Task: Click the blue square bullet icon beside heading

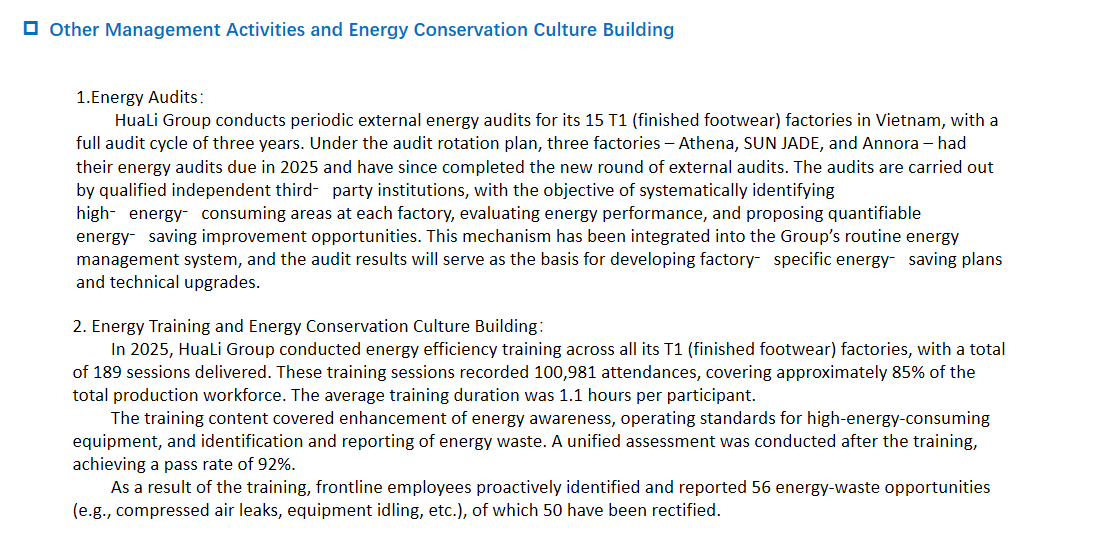Action: [x=30, y=29]
